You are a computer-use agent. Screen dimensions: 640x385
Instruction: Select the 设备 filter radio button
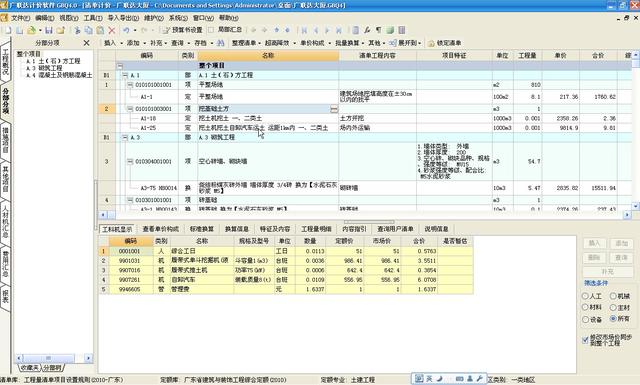pos(585,319)
